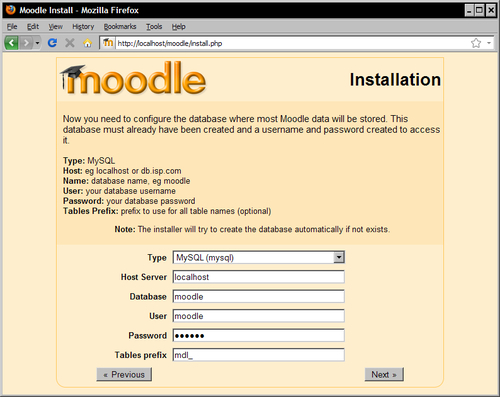The width and height of the screenshot is (500, 397).
Task: Minimize the Firefox window
Action: click(469, 10)
